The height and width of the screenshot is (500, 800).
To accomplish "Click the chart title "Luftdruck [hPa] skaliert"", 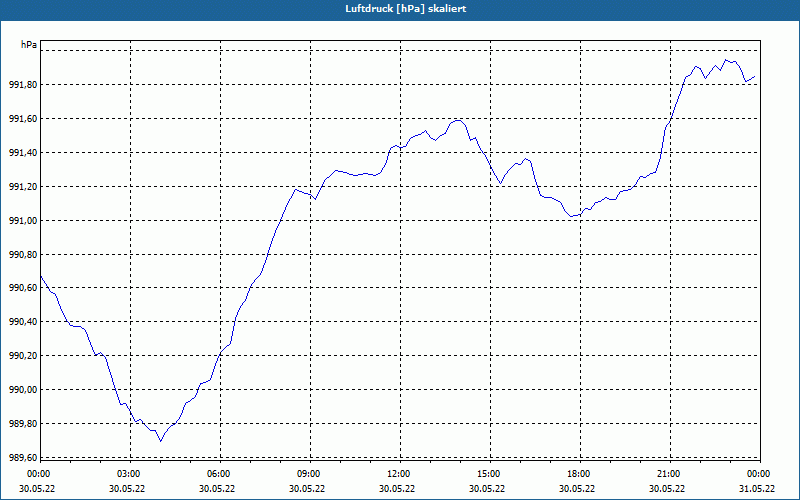I will [x=405, y=9].
